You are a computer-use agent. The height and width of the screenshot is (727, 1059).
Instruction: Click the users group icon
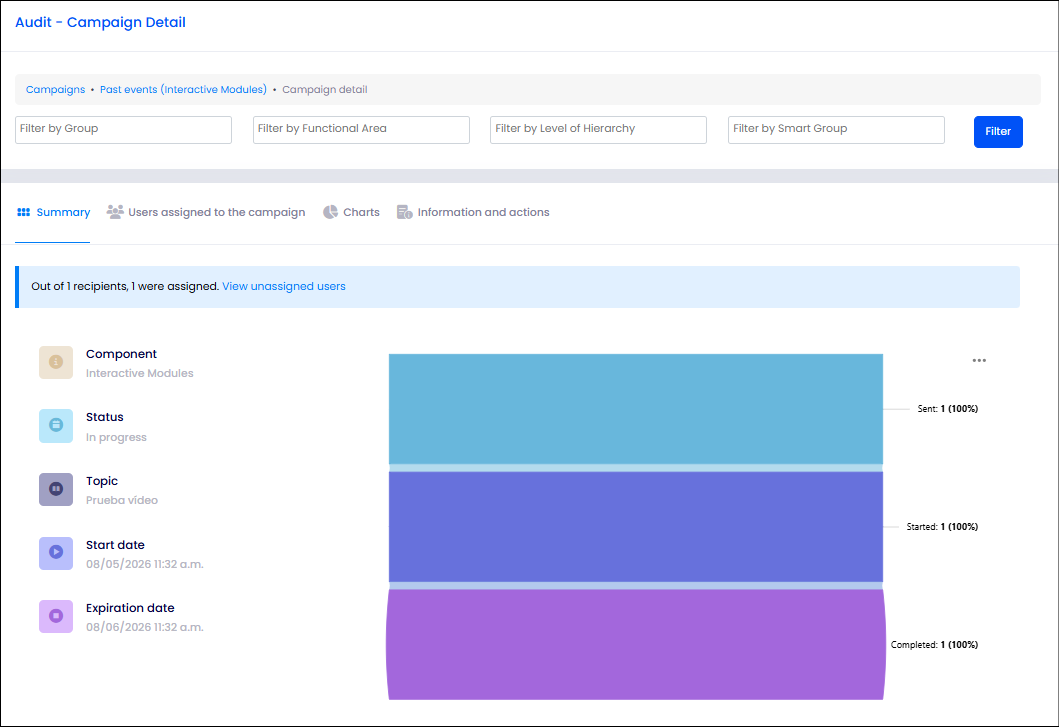[x=115, y=212]
